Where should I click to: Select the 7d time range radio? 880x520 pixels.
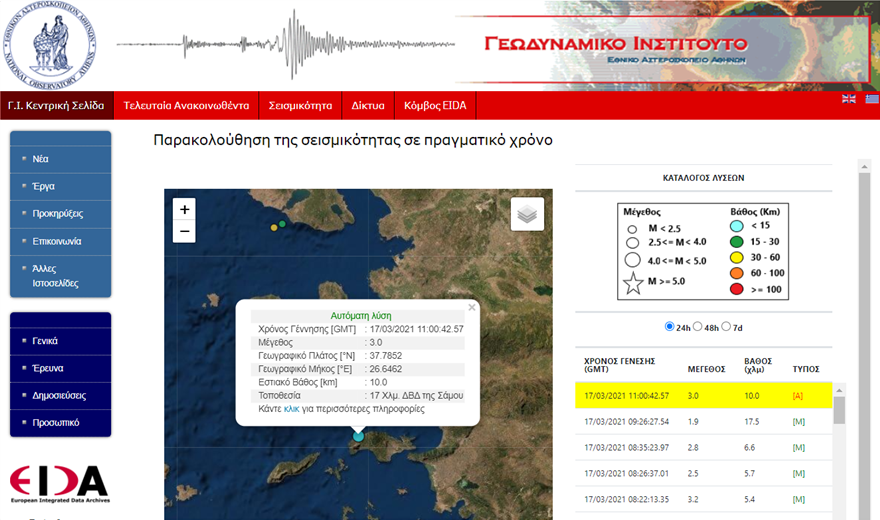pyautogui.click(x=726, y=327)
